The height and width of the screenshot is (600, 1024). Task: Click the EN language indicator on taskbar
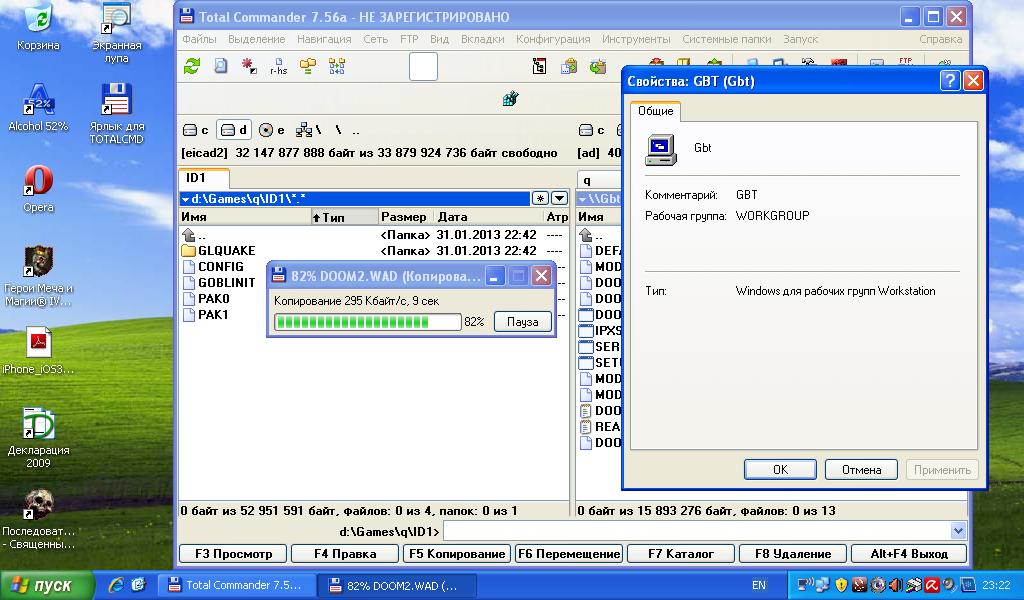pyautogui.click(x=759, y=585)
